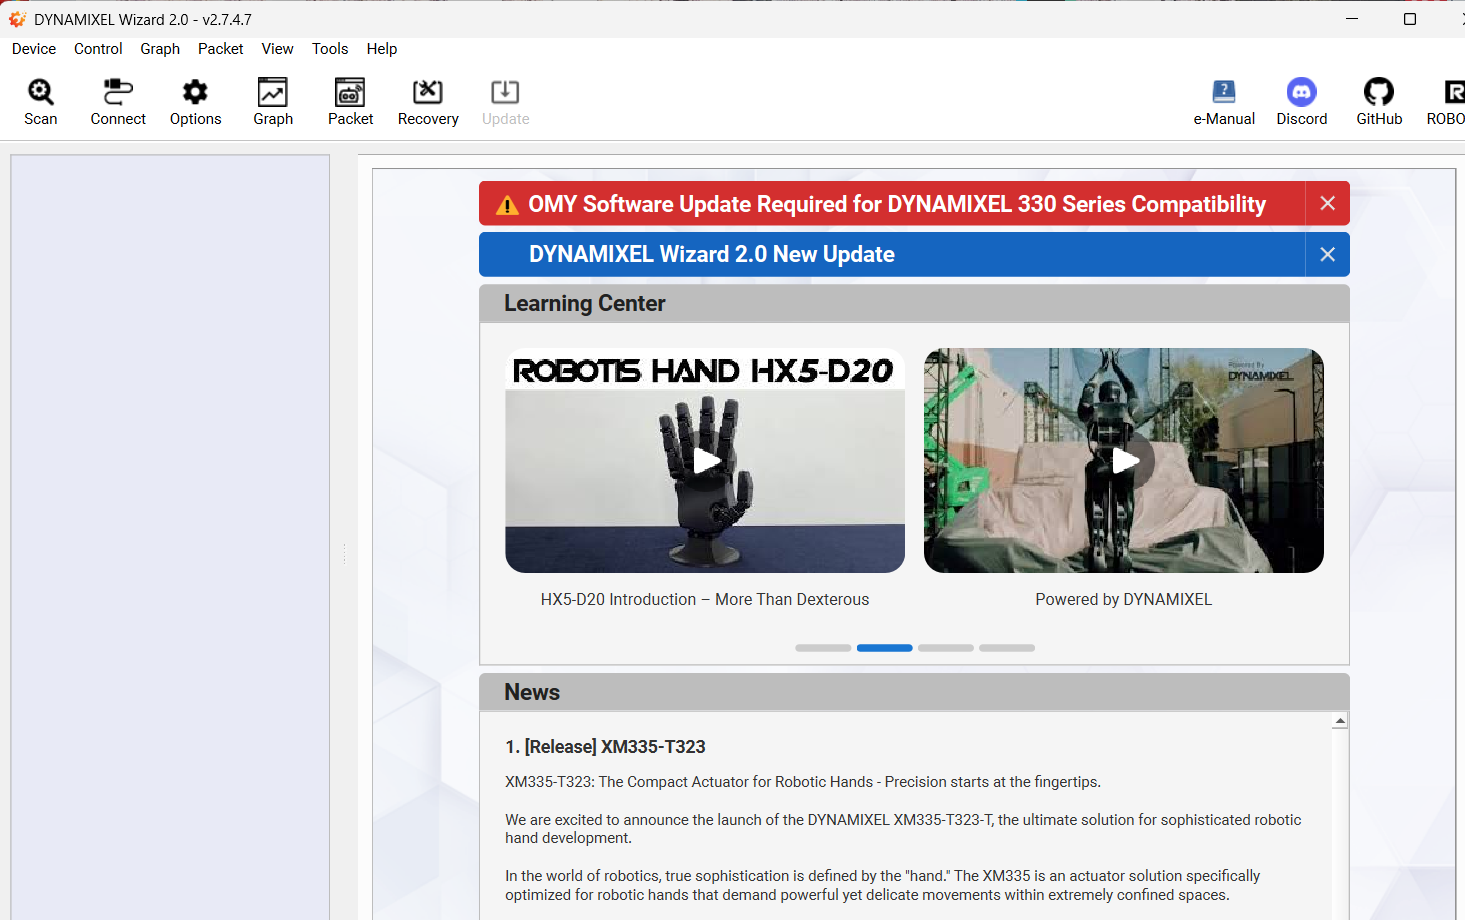Open the Graph toolbar icon
The height and width of the screenshot is (920, 1465).
point(273,92)
